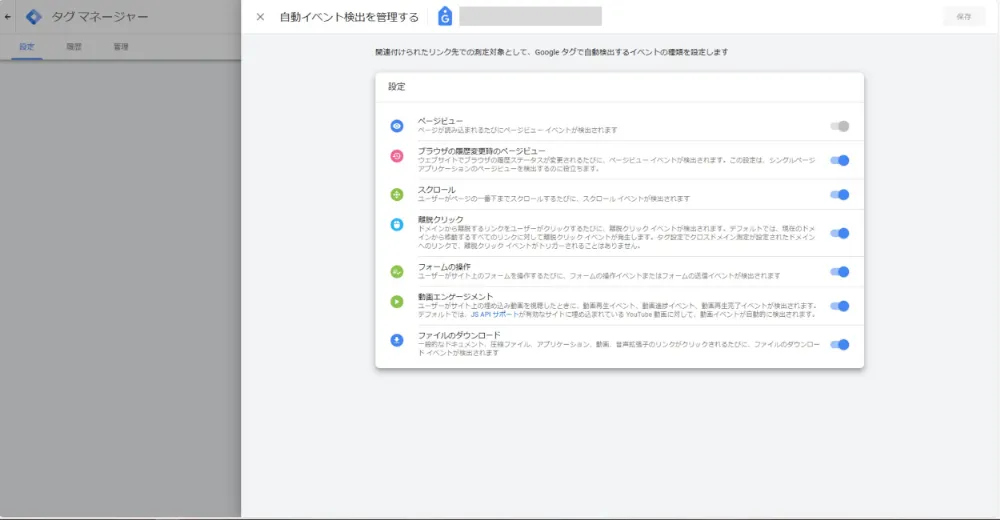Click the pink ブラウザの履歴変更時 history icon

(397, 156)
